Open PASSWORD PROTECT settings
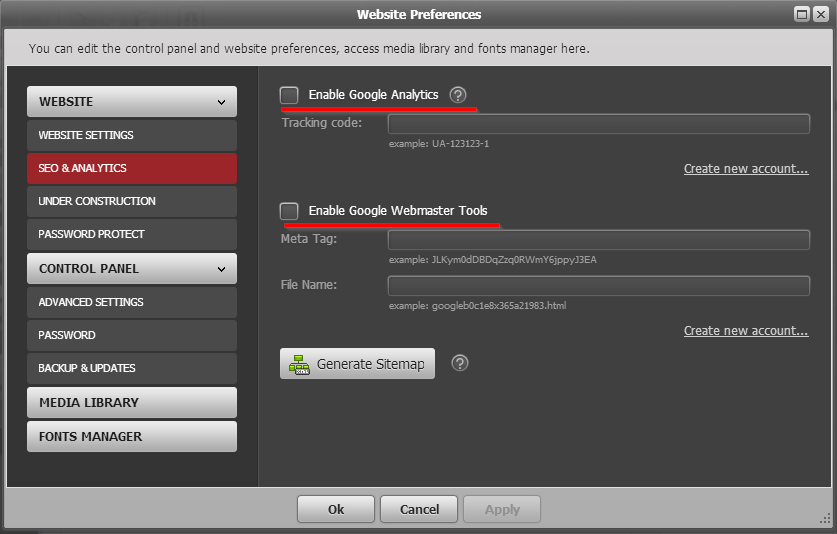 click(x=132, y=234)
